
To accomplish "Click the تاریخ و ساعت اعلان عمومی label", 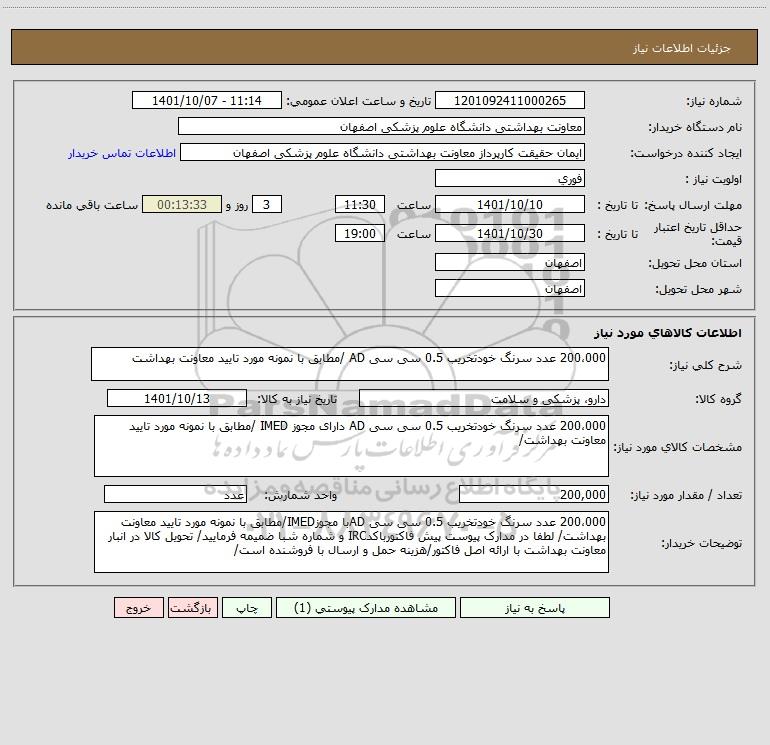I will coord(358,101).
